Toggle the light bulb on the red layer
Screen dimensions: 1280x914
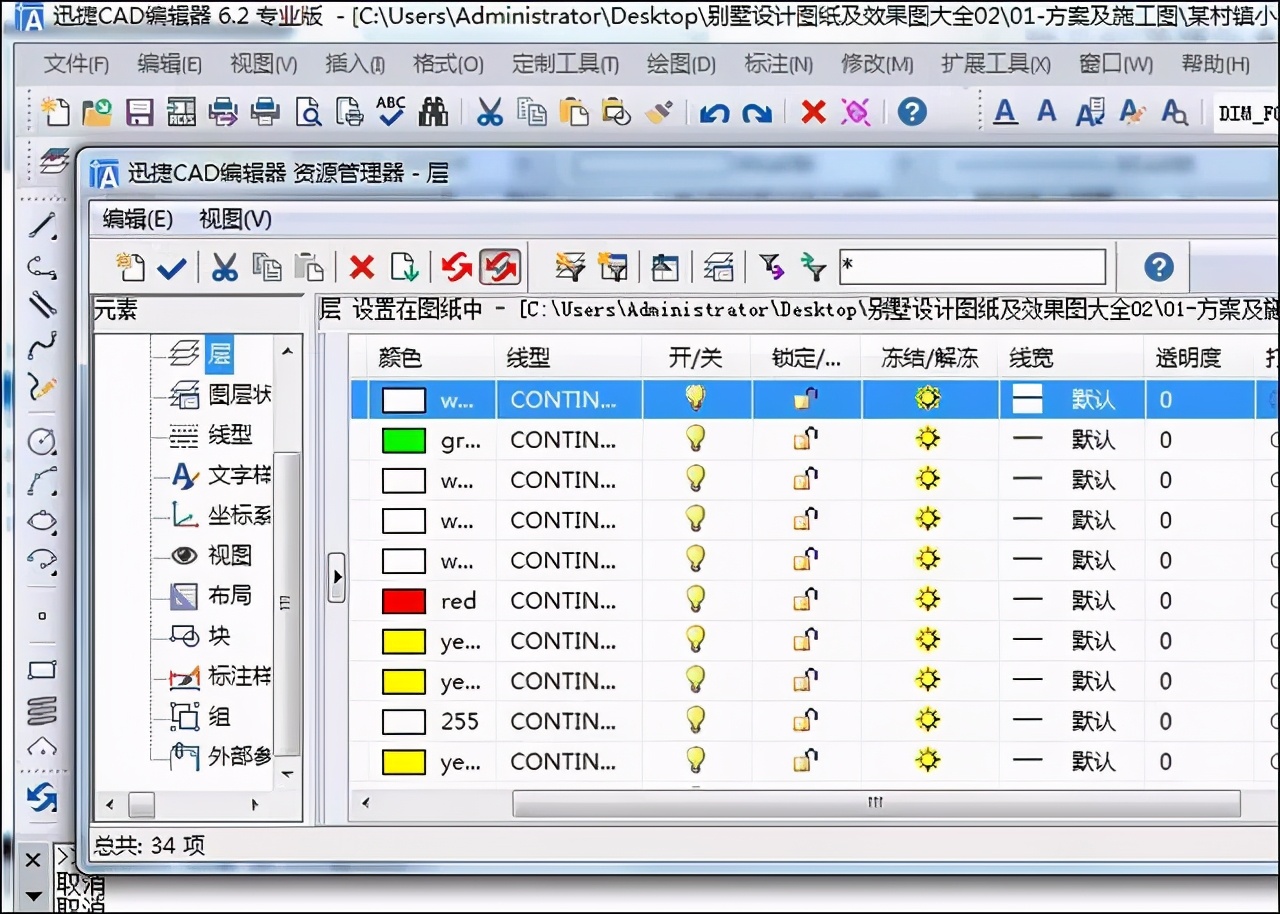tap(695, 600)
